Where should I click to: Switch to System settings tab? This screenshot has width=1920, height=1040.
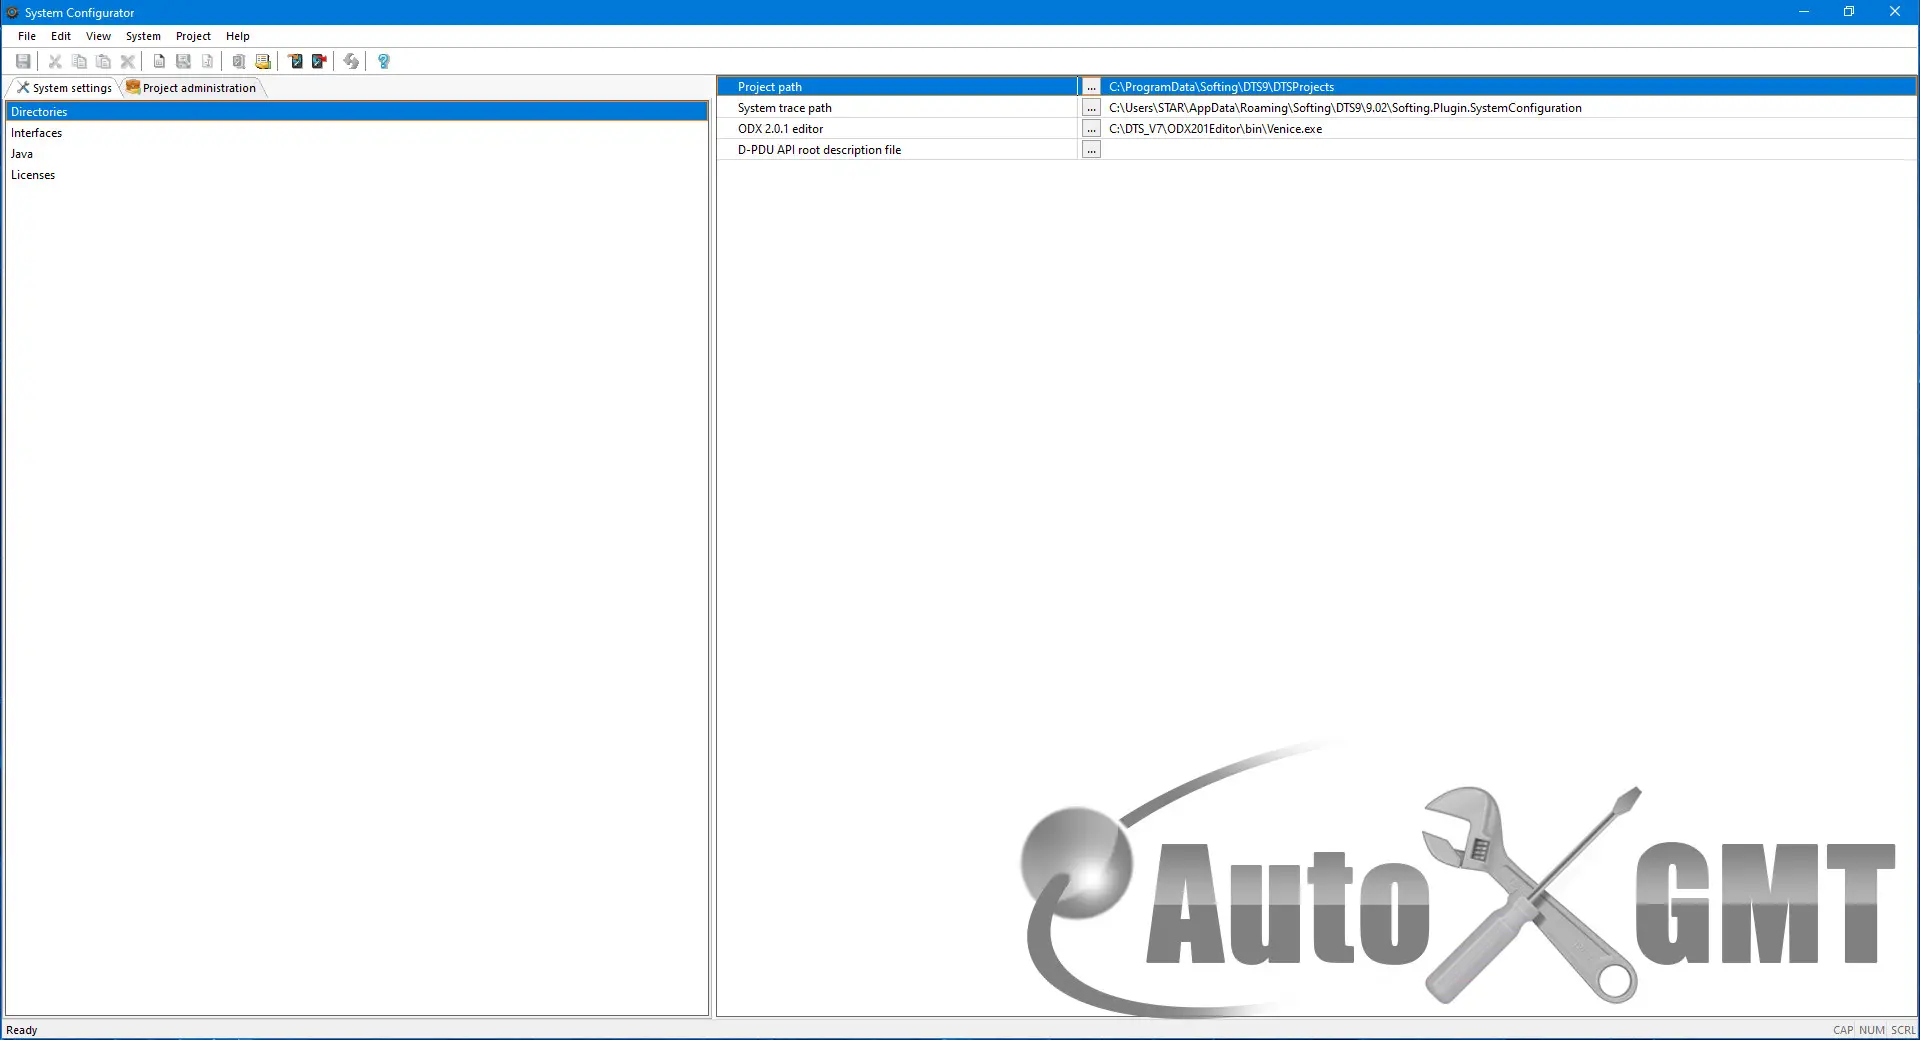tap(64, 88)
